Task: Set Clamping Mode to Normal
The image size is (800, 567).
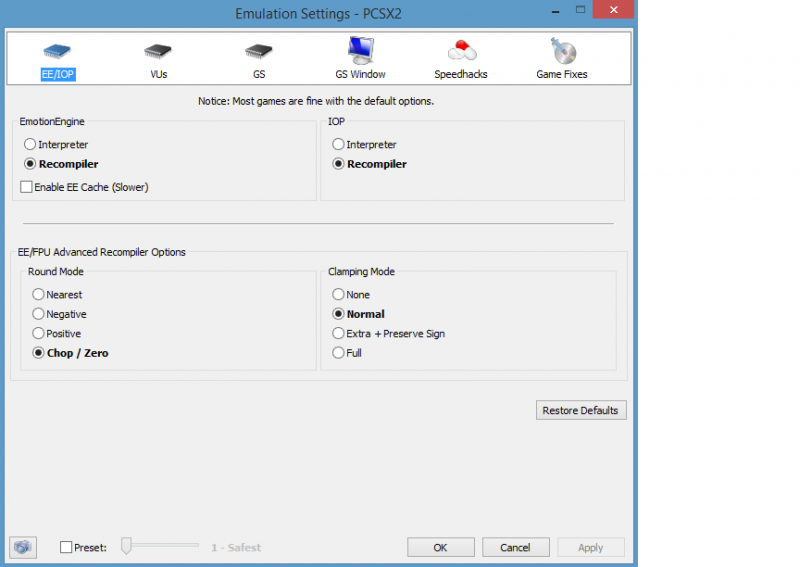Action: tap(358, 314)
